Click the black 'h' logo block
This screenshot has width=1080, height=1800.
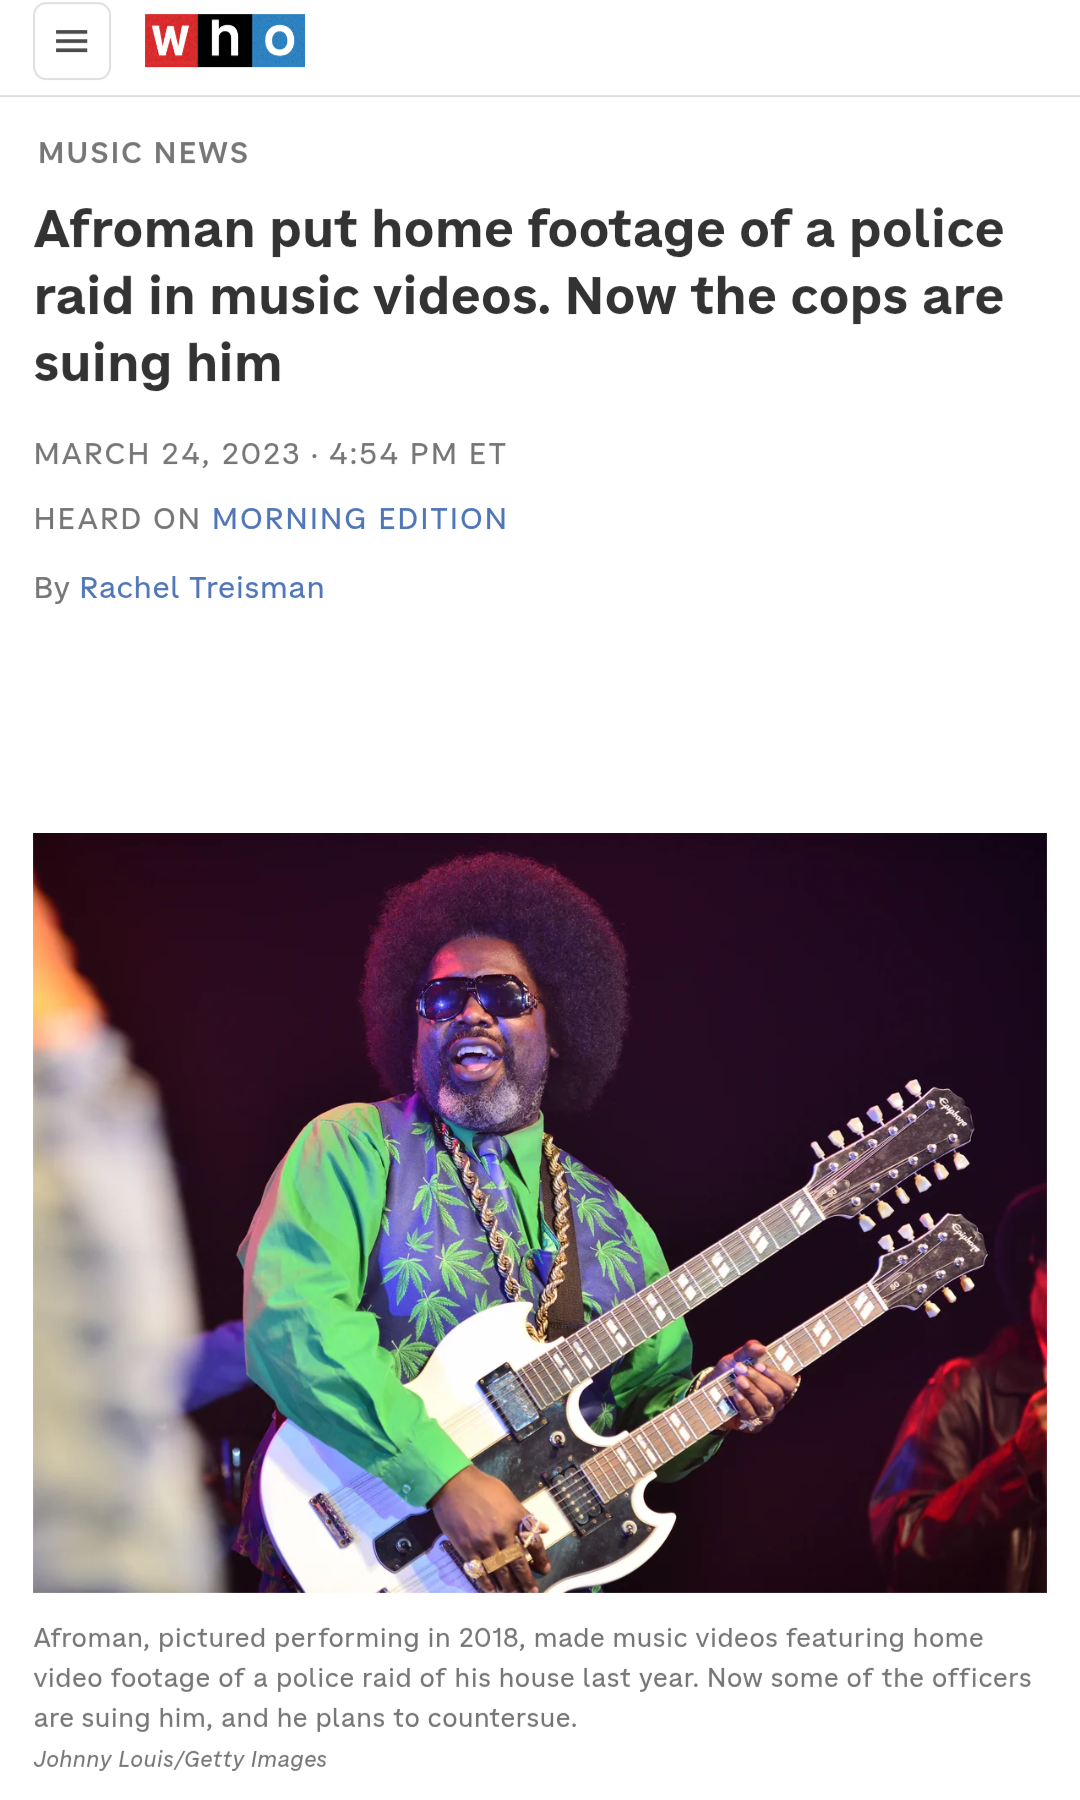[x=225, y=41]
